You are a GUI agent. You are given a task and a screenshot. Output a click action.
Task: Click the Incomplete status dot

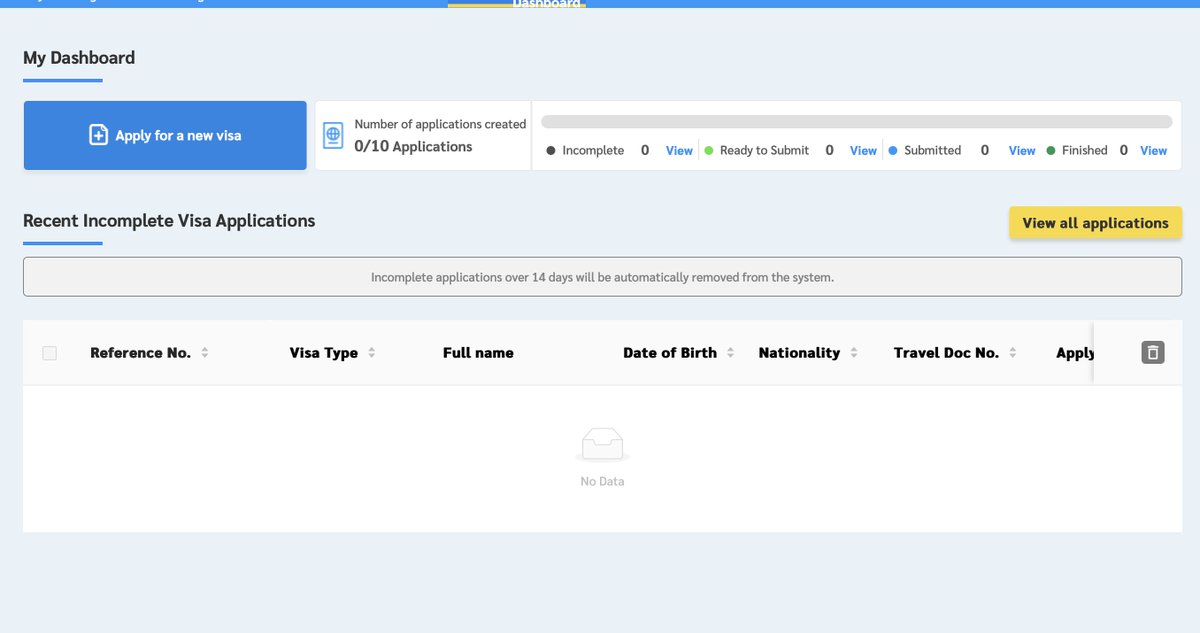(551, 151)
